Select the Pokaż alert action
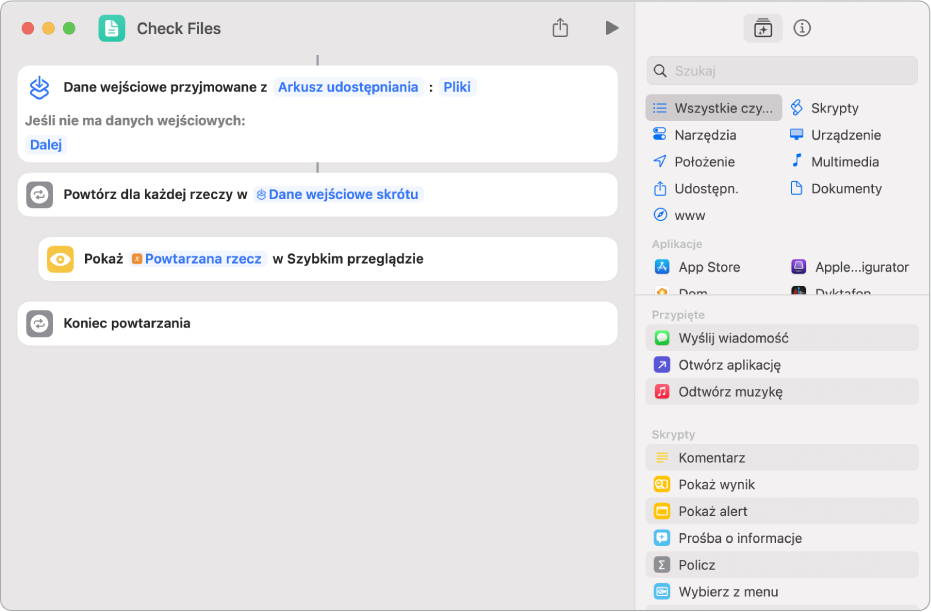This screenshot has width=931, height=612. [x=712, y=511]
